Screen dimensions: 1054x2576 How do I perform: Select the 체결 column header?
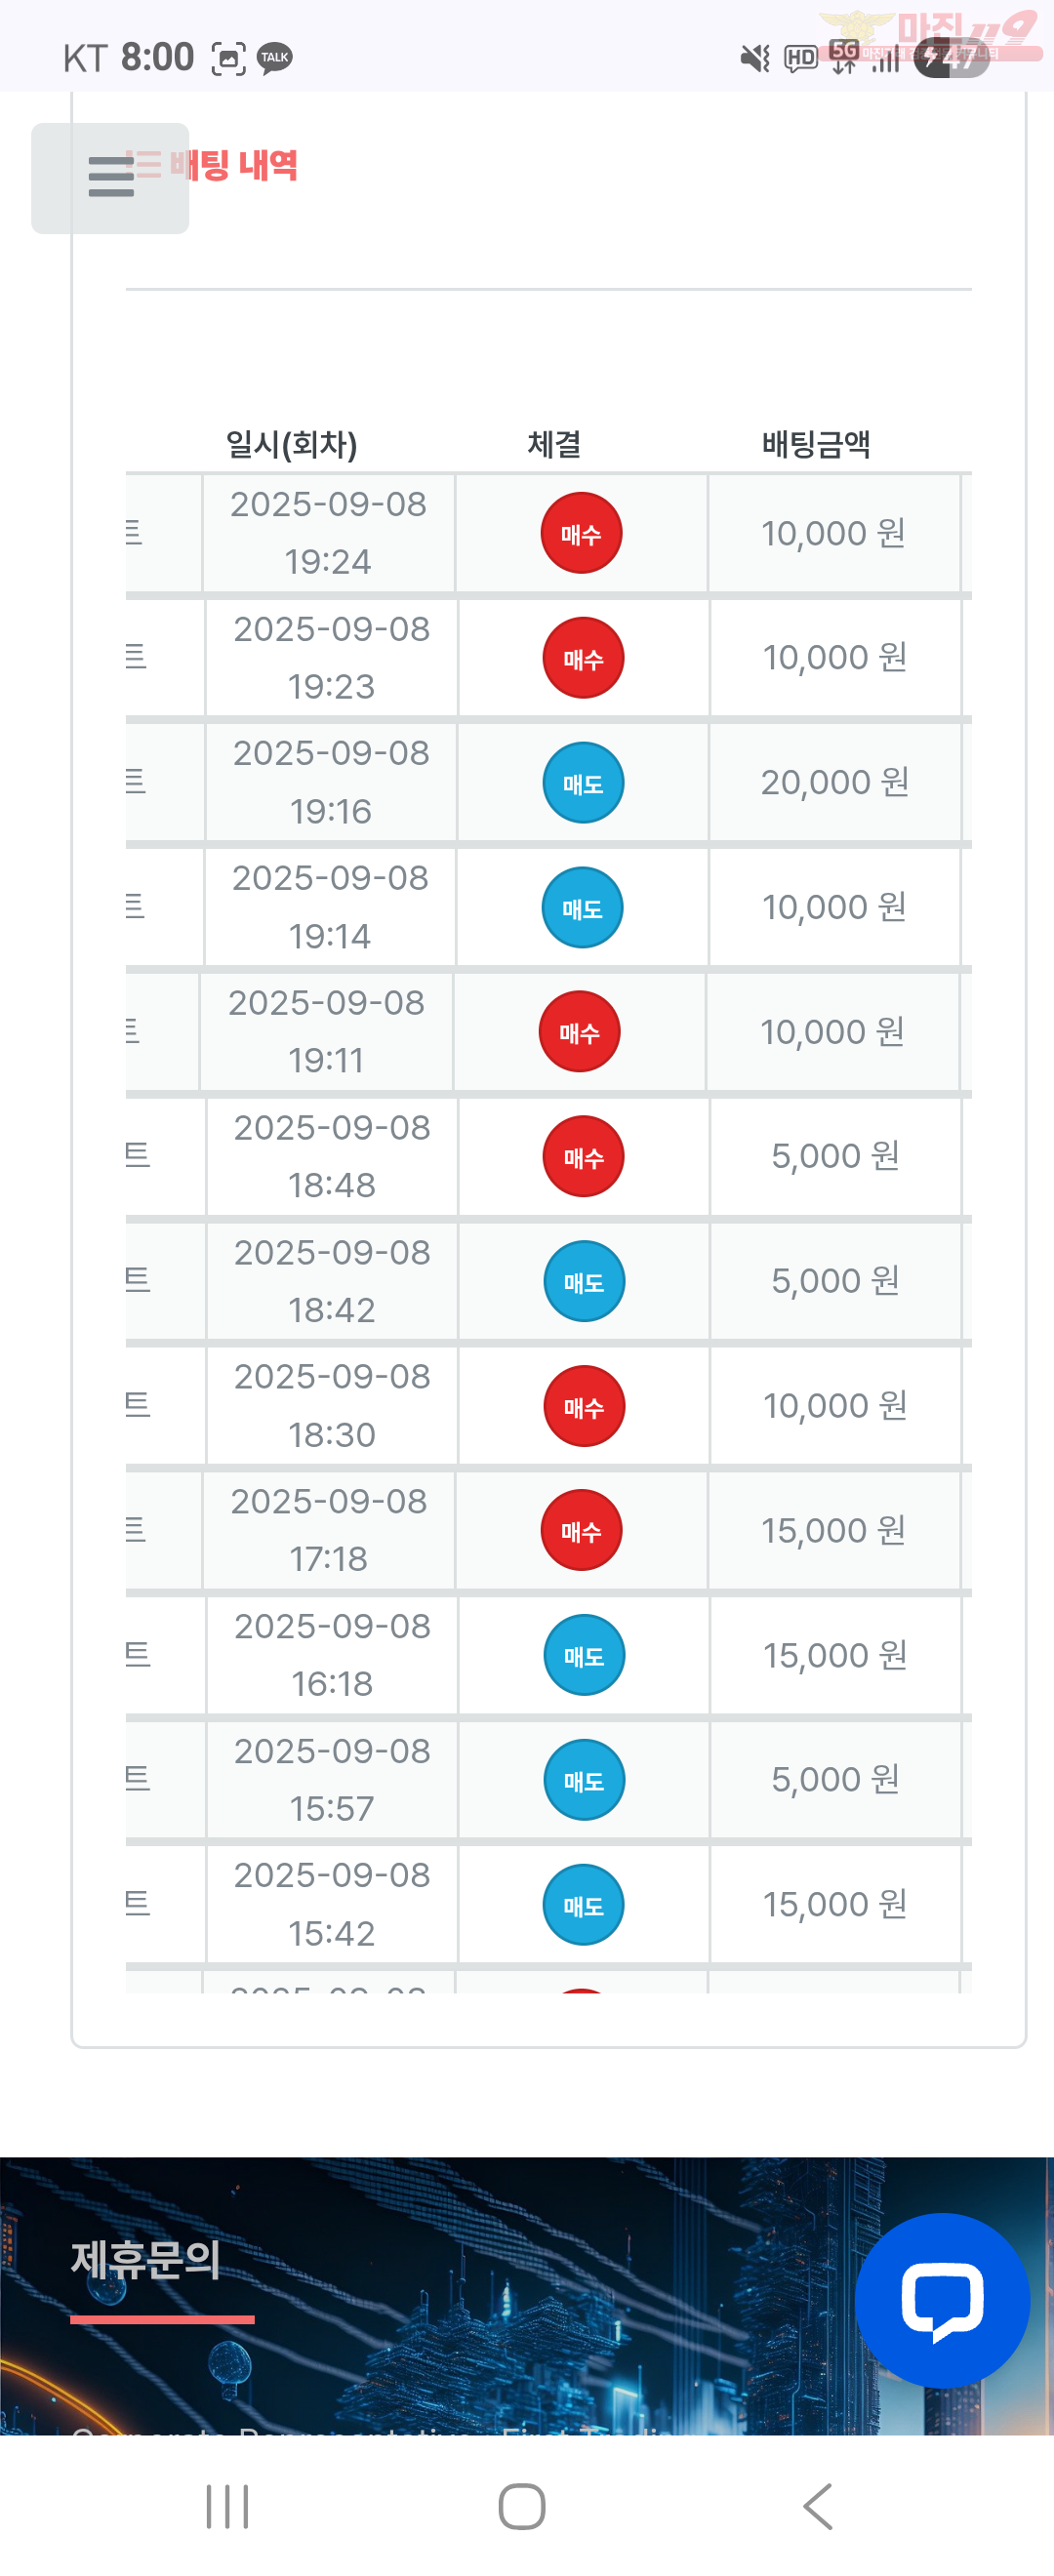pyautogui.click(x=554, y=444)
